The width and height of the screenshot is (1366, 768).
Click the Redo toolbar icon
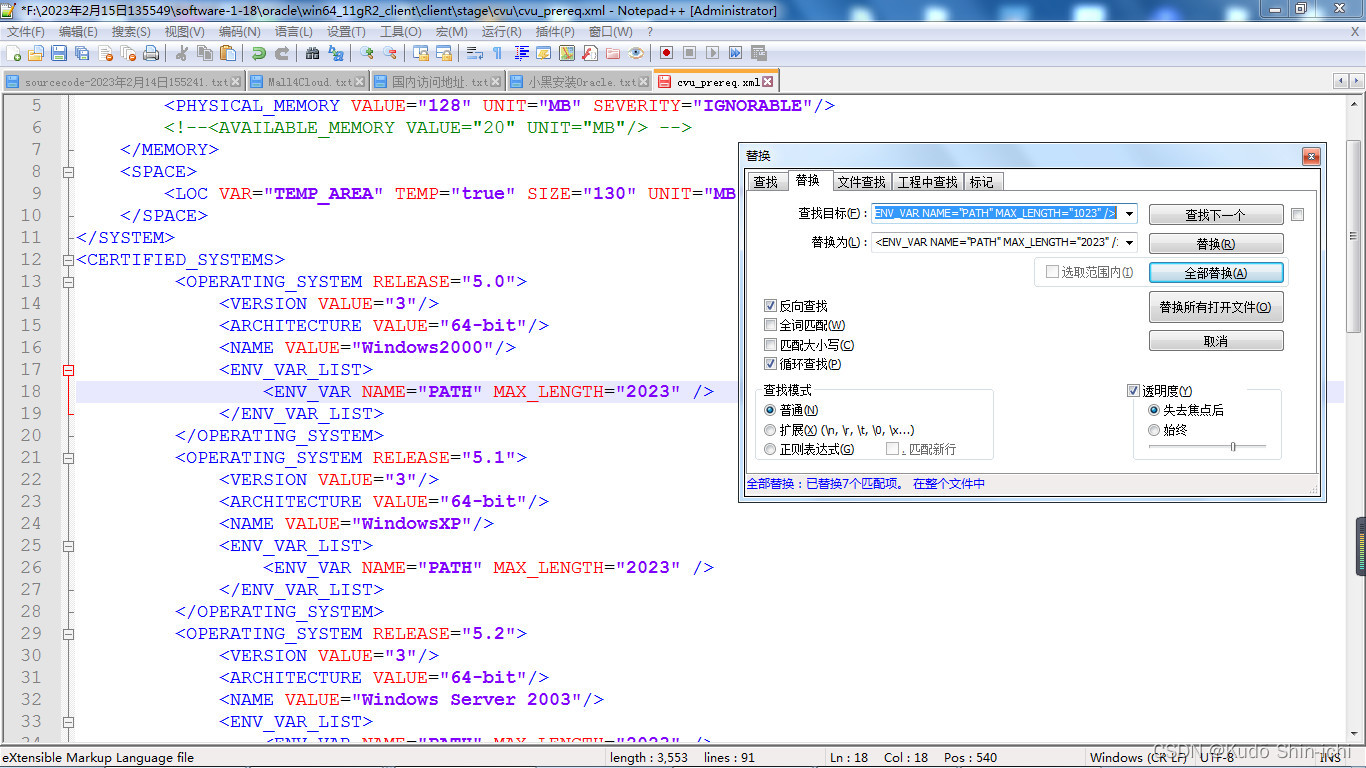(x=282, y=53)
